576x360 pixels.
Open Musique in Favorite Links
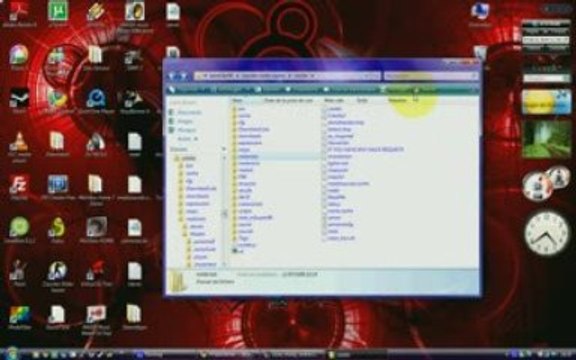coord(183,130)
